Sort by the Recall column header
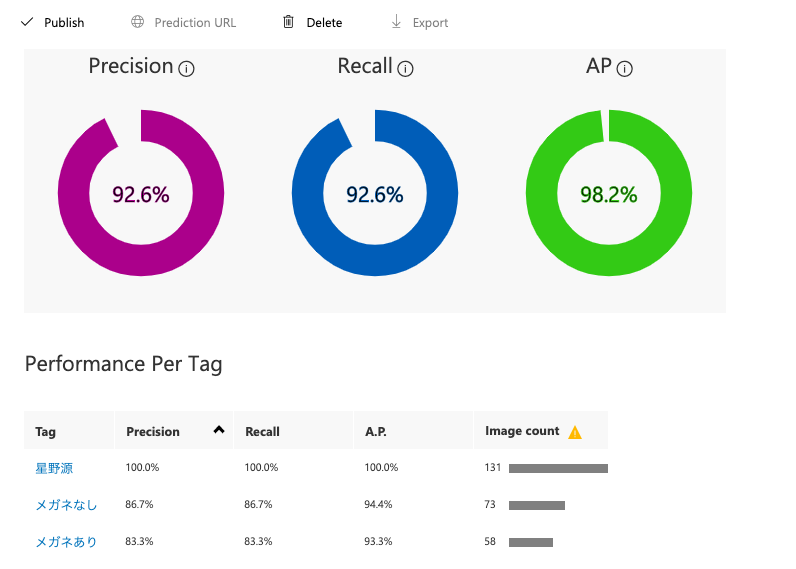This screenshot has width=796, height=569. tap(263, 432)
